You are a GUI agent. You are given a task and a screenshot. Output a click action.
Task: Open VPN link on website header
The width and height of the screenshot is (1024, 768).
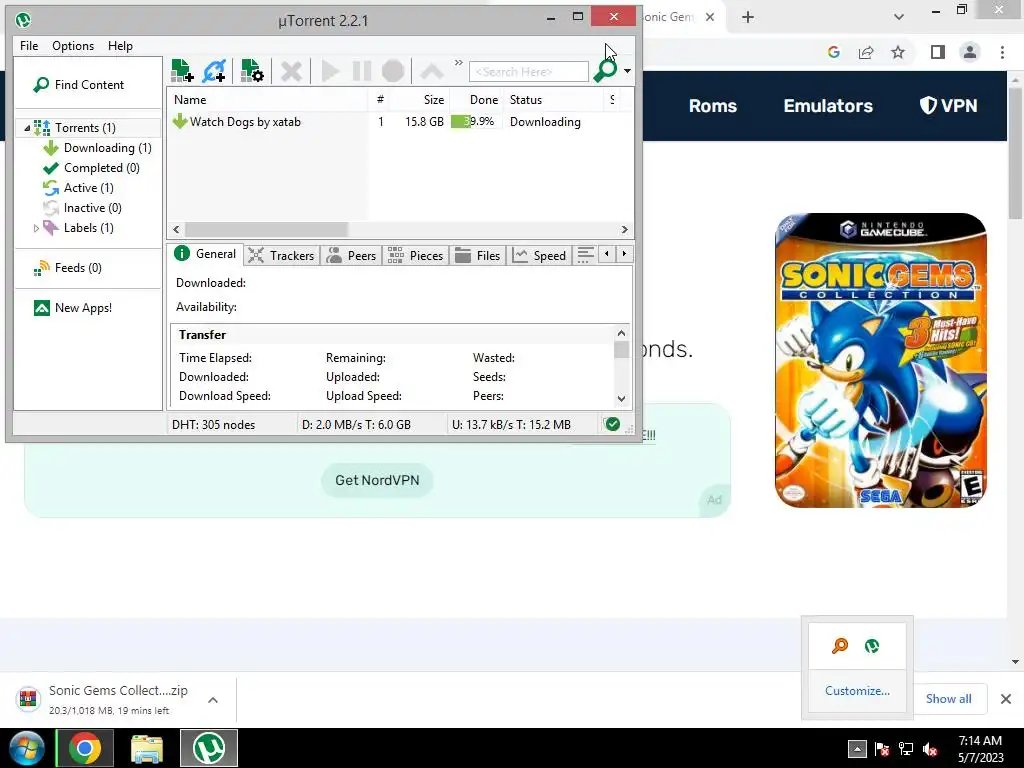click(948, 106)
